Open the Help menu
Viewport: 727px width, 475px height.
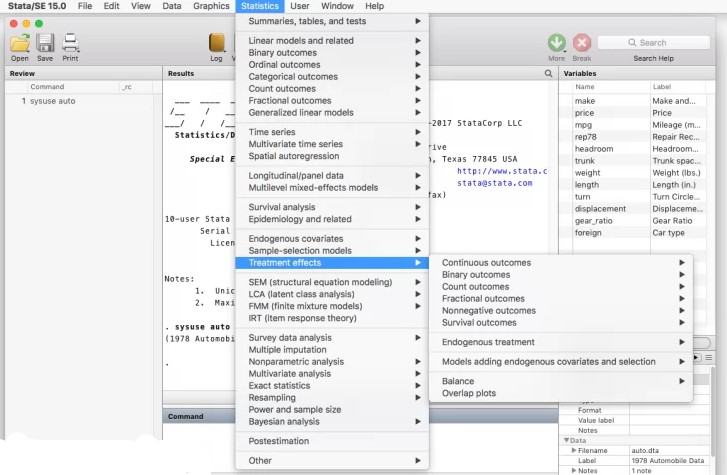pyautogui.click(x=374, y=6)
